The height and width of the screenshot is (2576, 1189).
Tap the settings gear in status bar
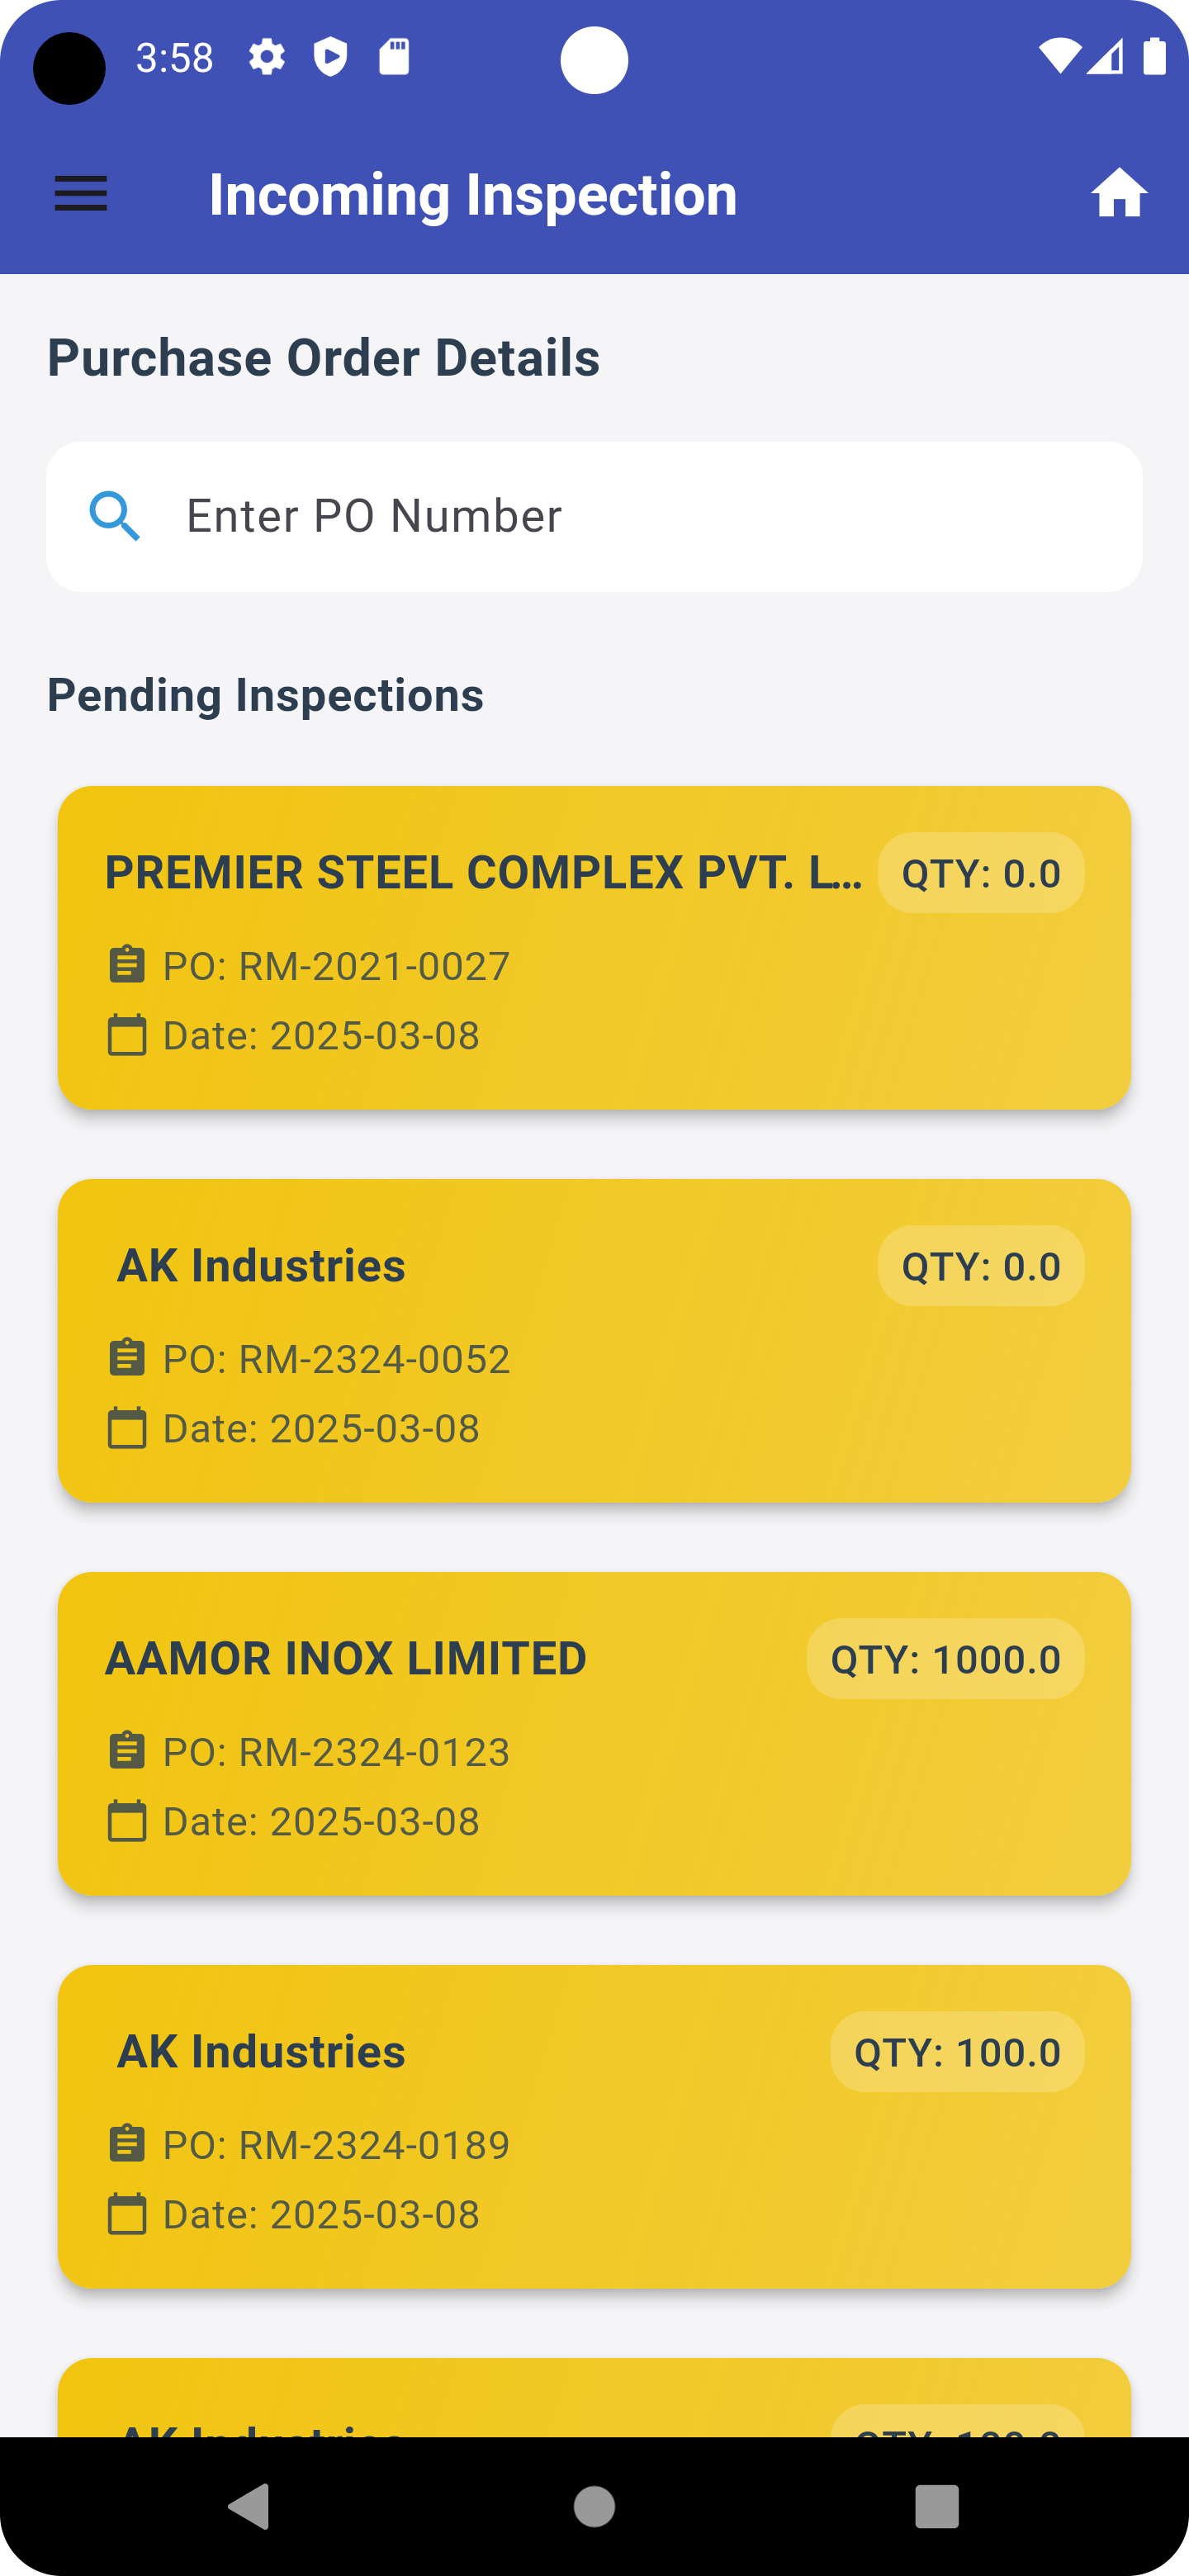tap(267, 57)
